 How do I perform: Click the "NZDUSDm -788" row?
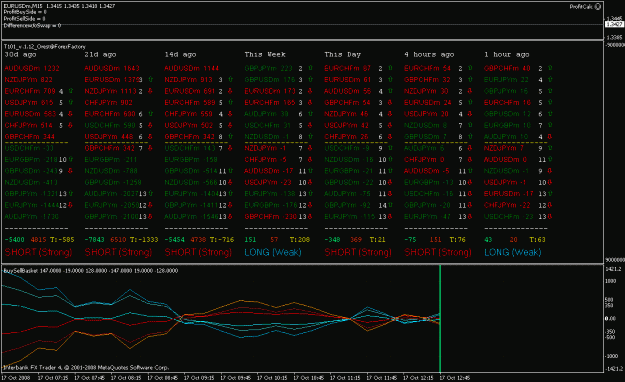111,171
